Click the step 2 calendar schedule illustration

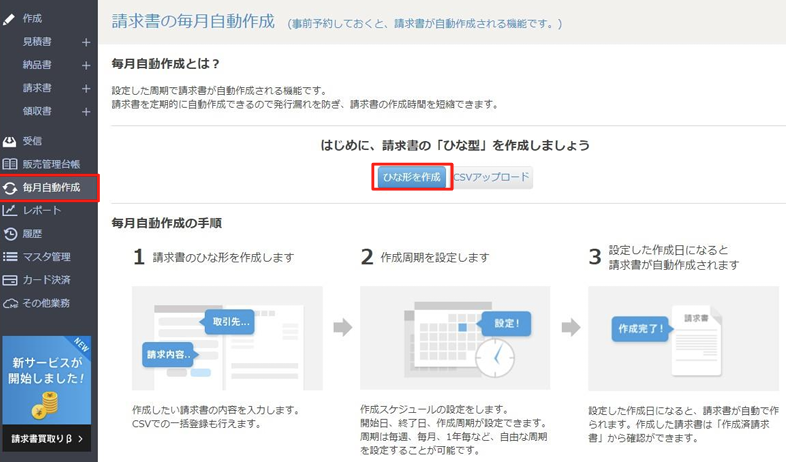pos(454,338)
